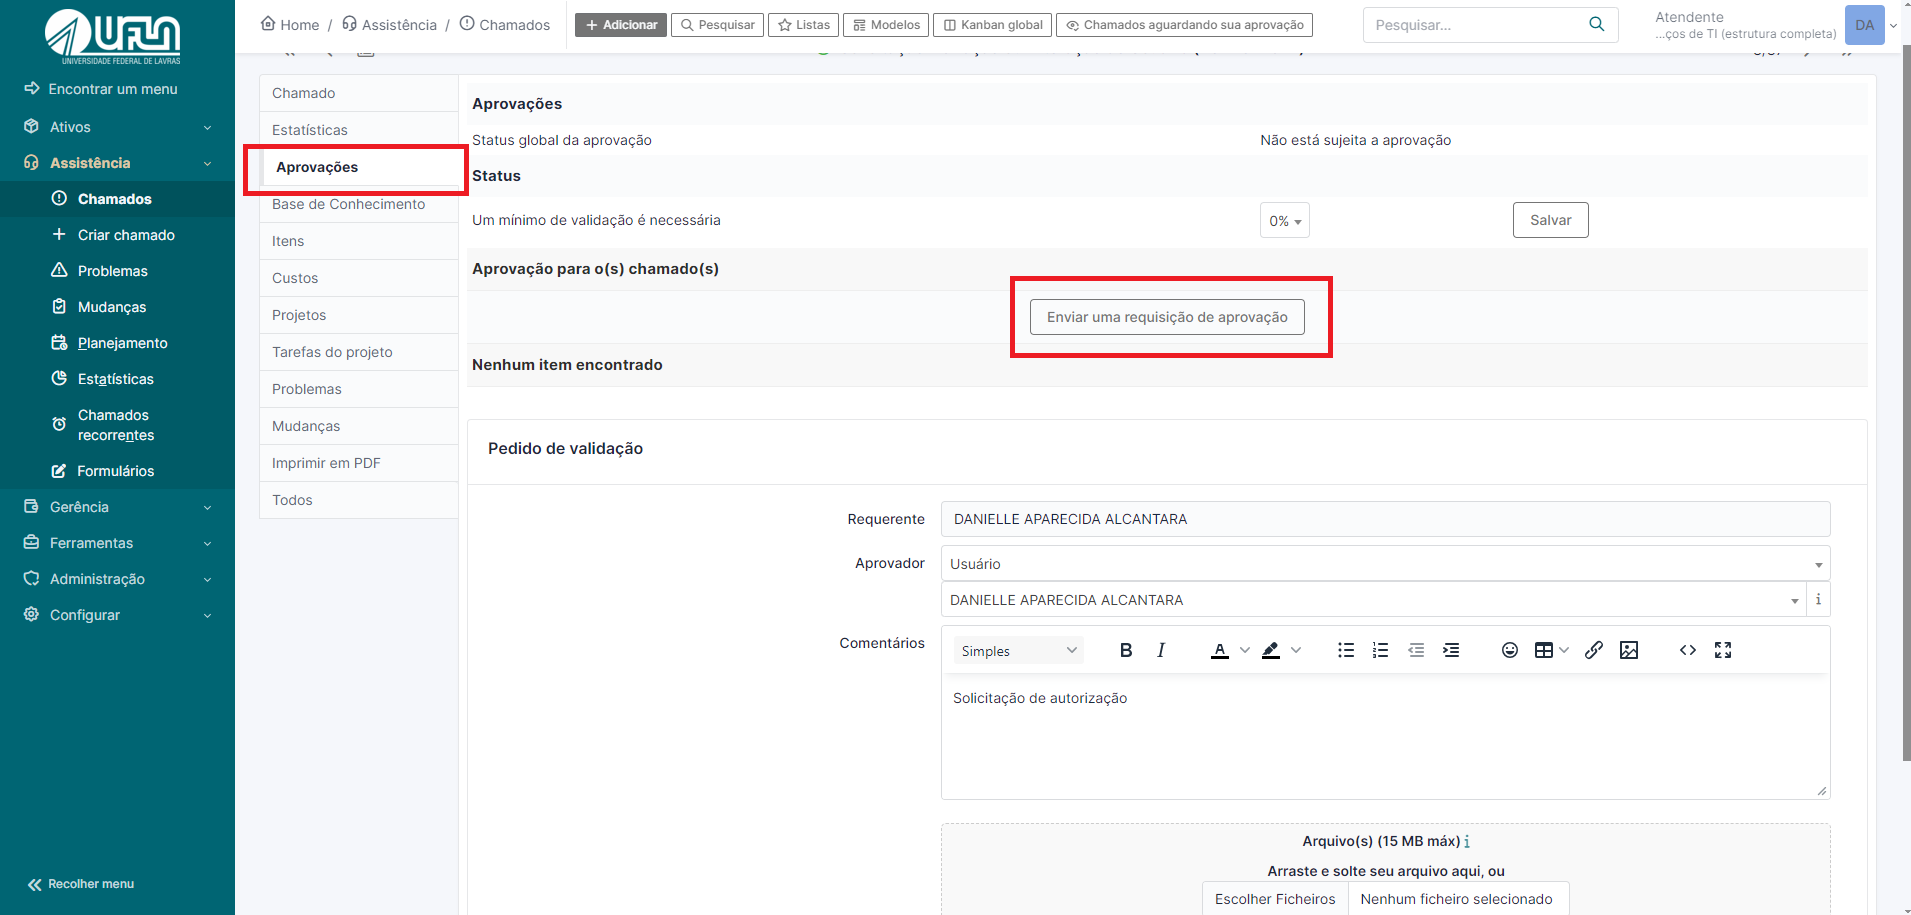
Task: Switch to the Tarefas do projeto tab
Action: 359,352
